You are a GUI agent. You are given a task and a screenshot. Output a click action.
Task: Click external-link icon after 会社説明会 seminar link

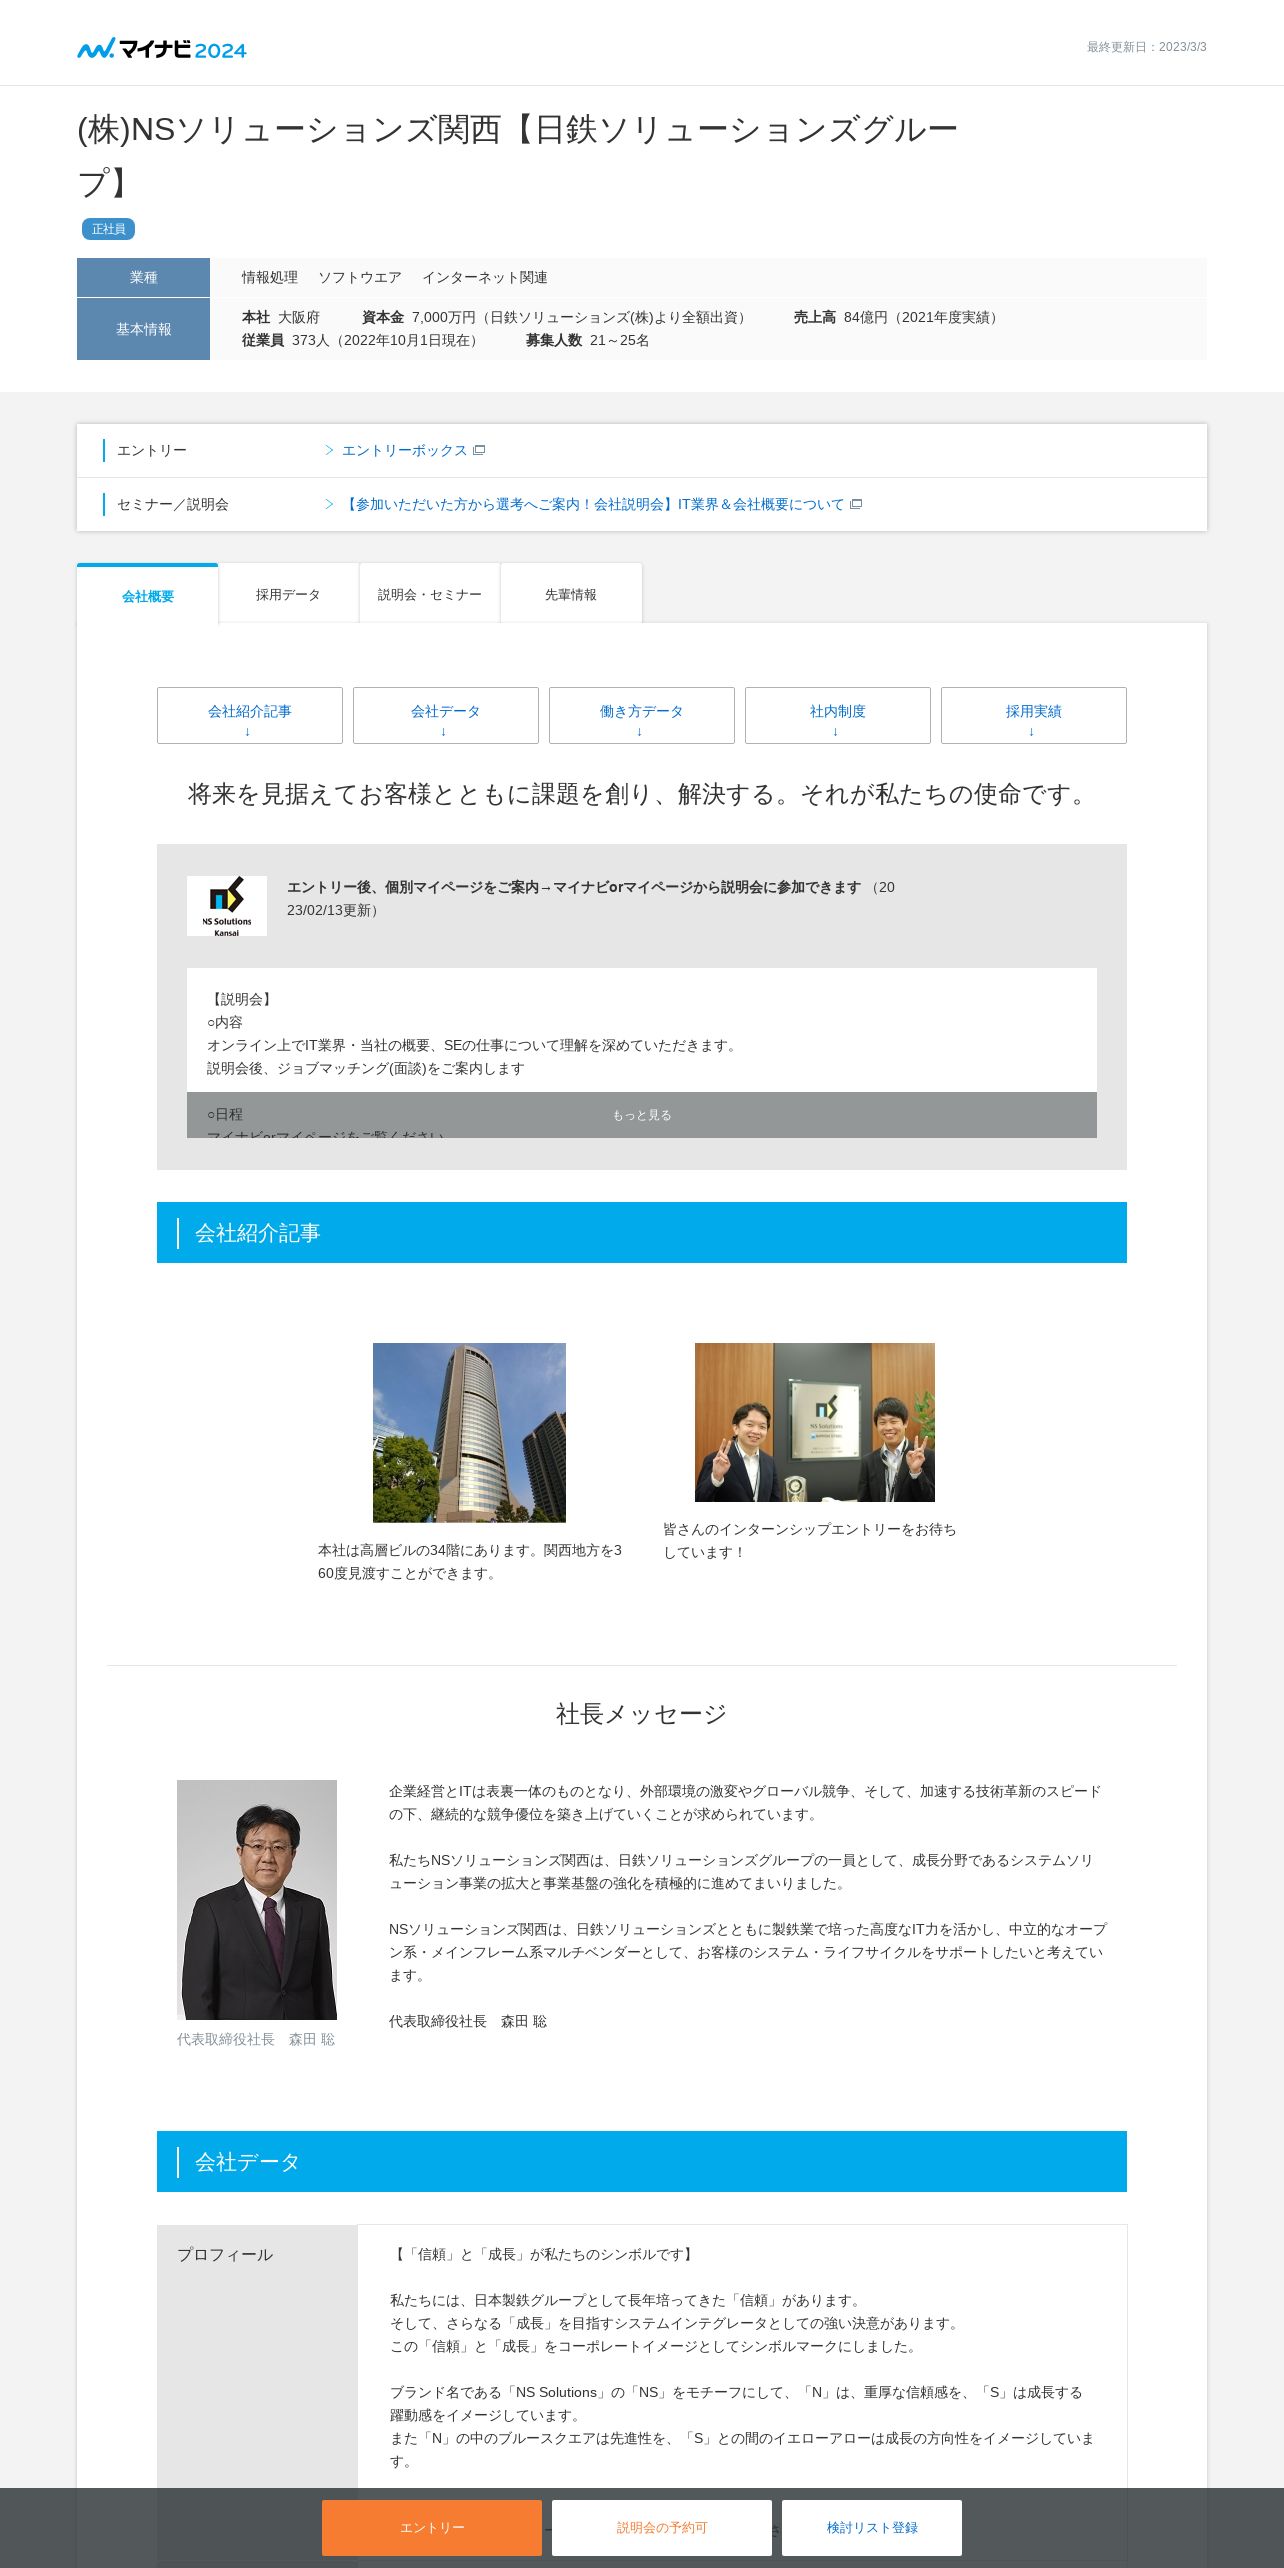click(855, 504)
